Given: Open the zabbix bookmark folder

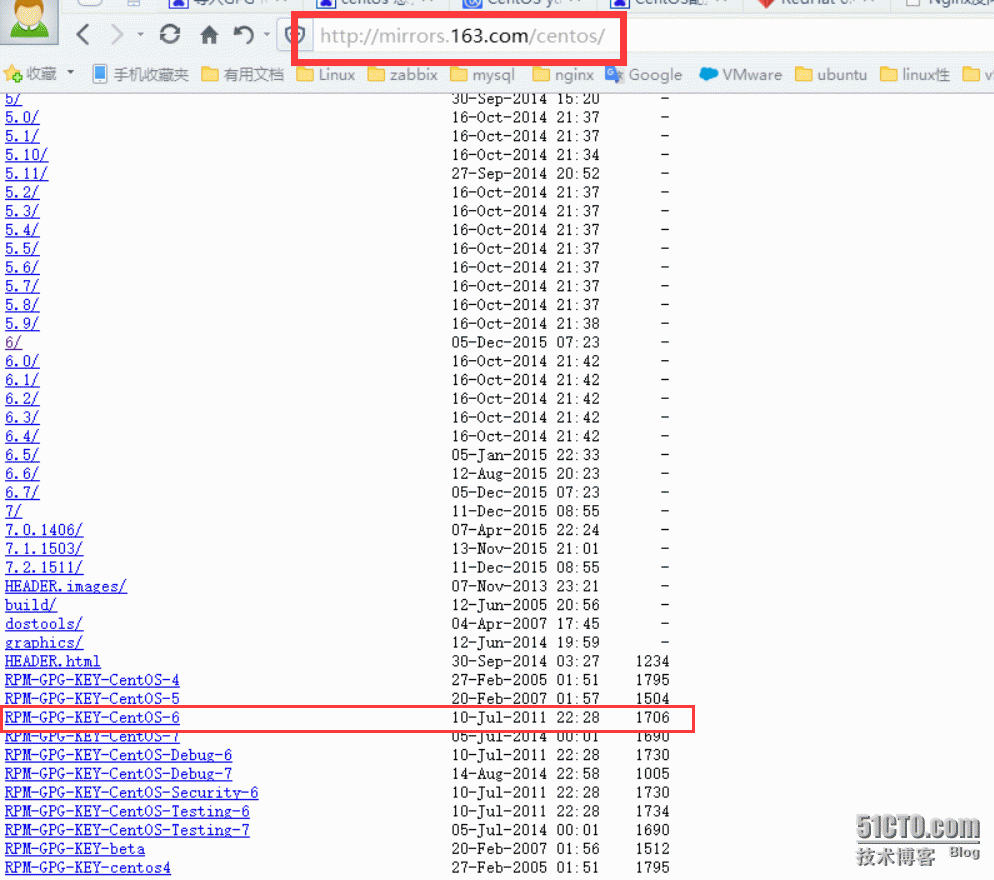Looking at the screenshot, I should coord(403,75).
